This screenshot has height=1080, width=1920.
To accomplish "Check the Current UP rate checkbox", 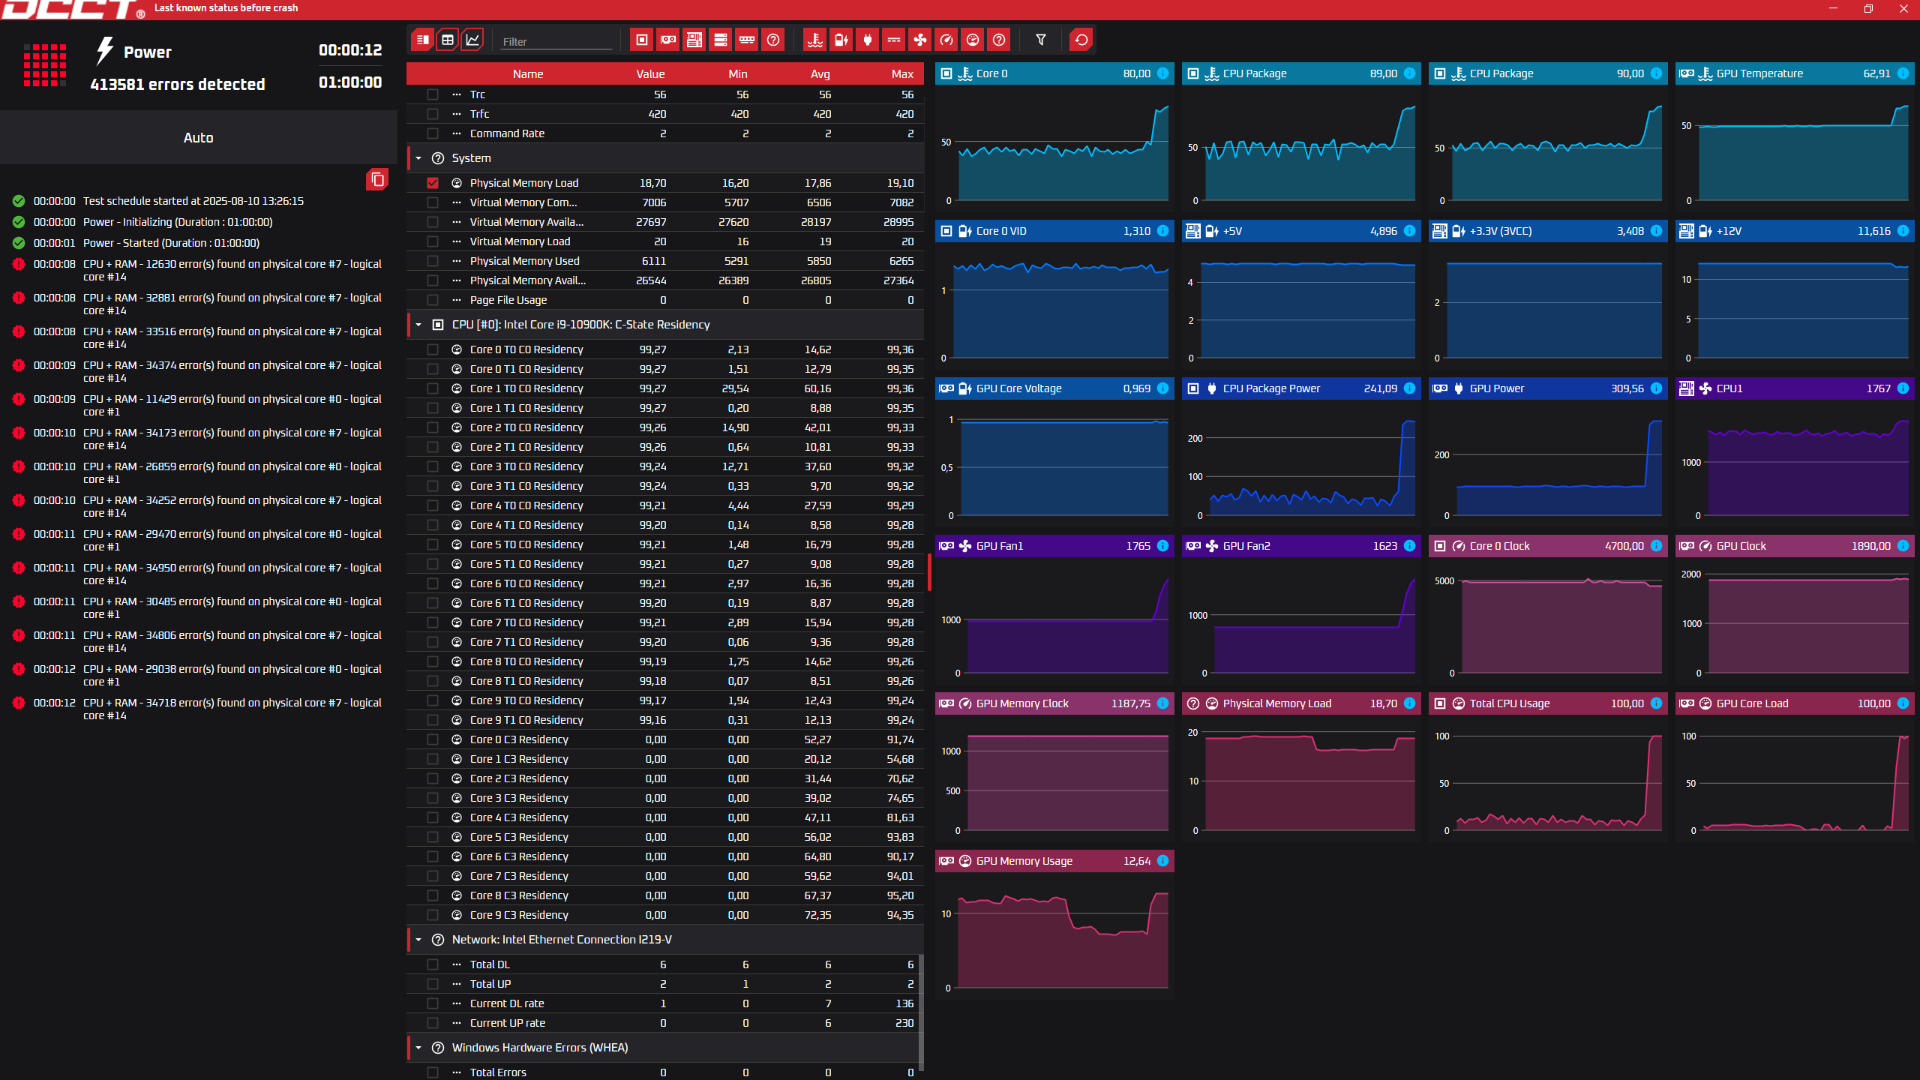I will [433, 1023].
